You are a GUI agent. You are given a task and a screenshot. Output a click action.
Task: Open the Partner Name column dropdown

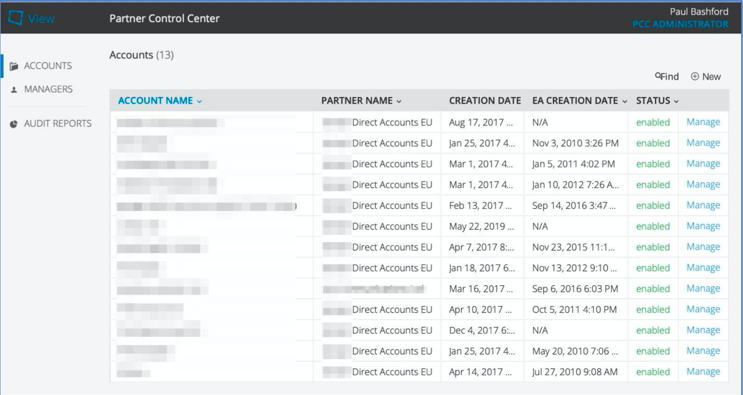pyautogui.click(x=399, y=101)
